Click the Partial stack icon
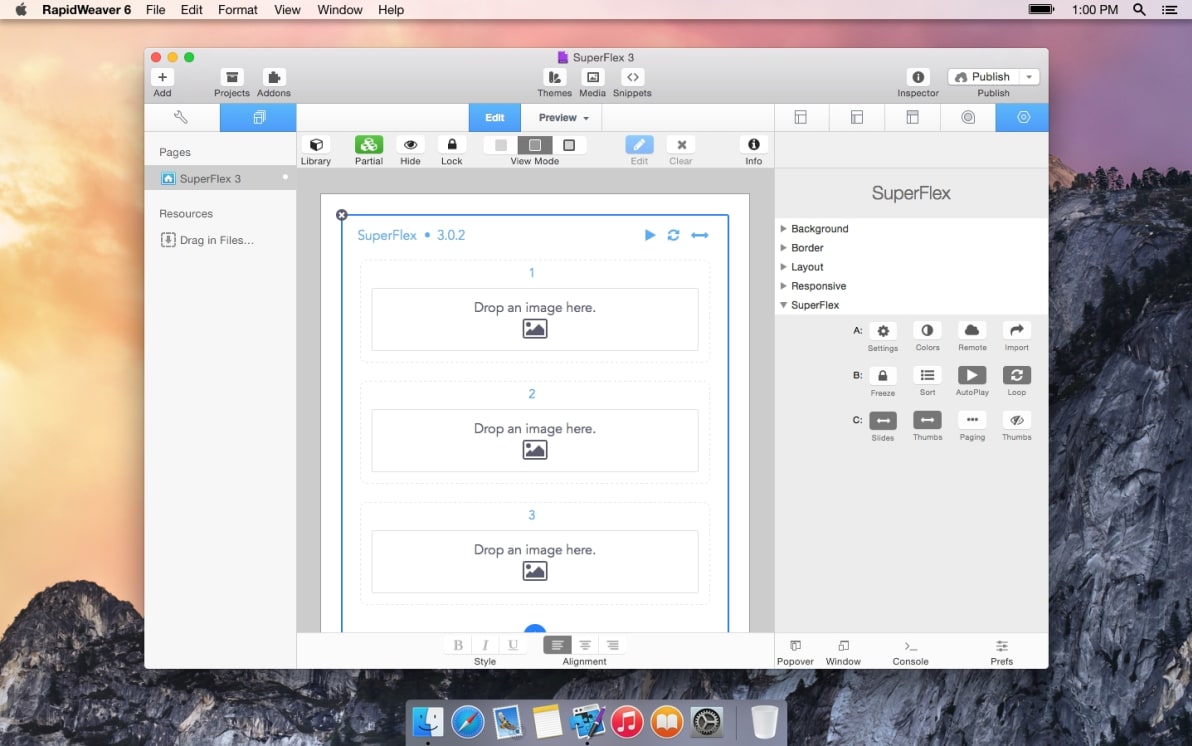The width and height of the screenshot is (1192, 746). [x=369, y=144]
